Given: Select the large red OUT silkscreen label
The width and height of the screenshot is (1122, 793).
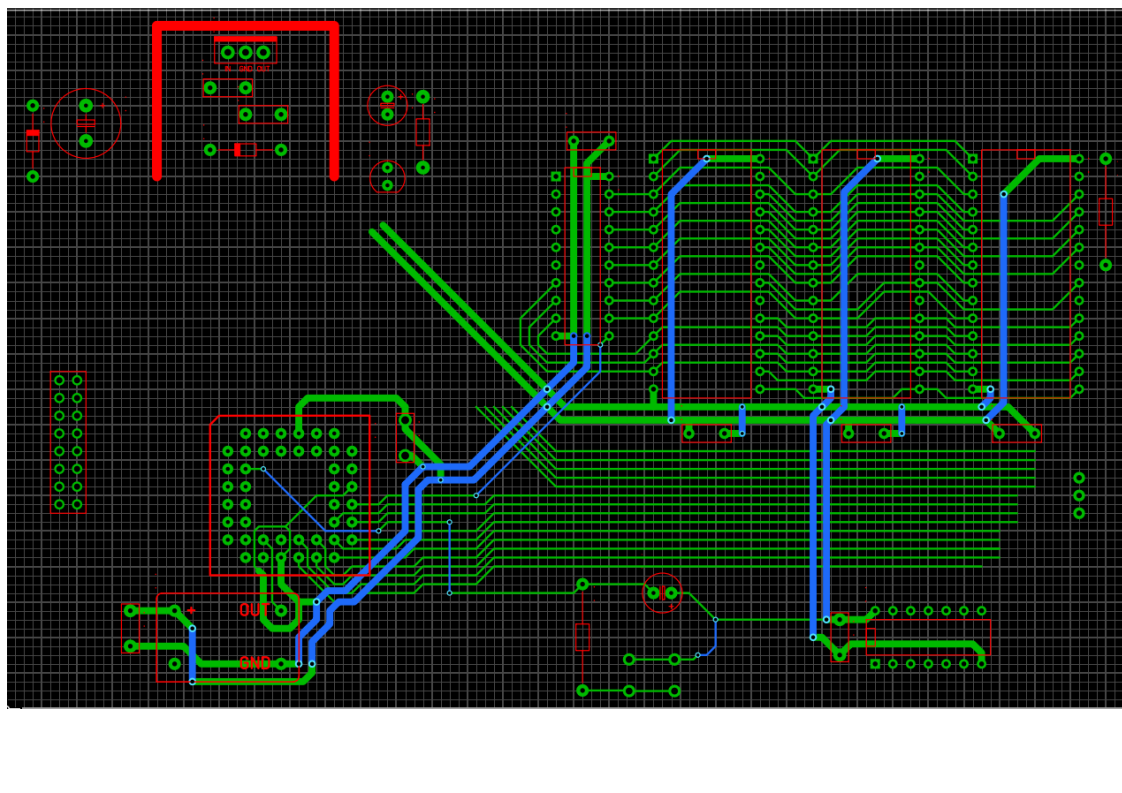Looking at the screenshot, I should [253, 610].
